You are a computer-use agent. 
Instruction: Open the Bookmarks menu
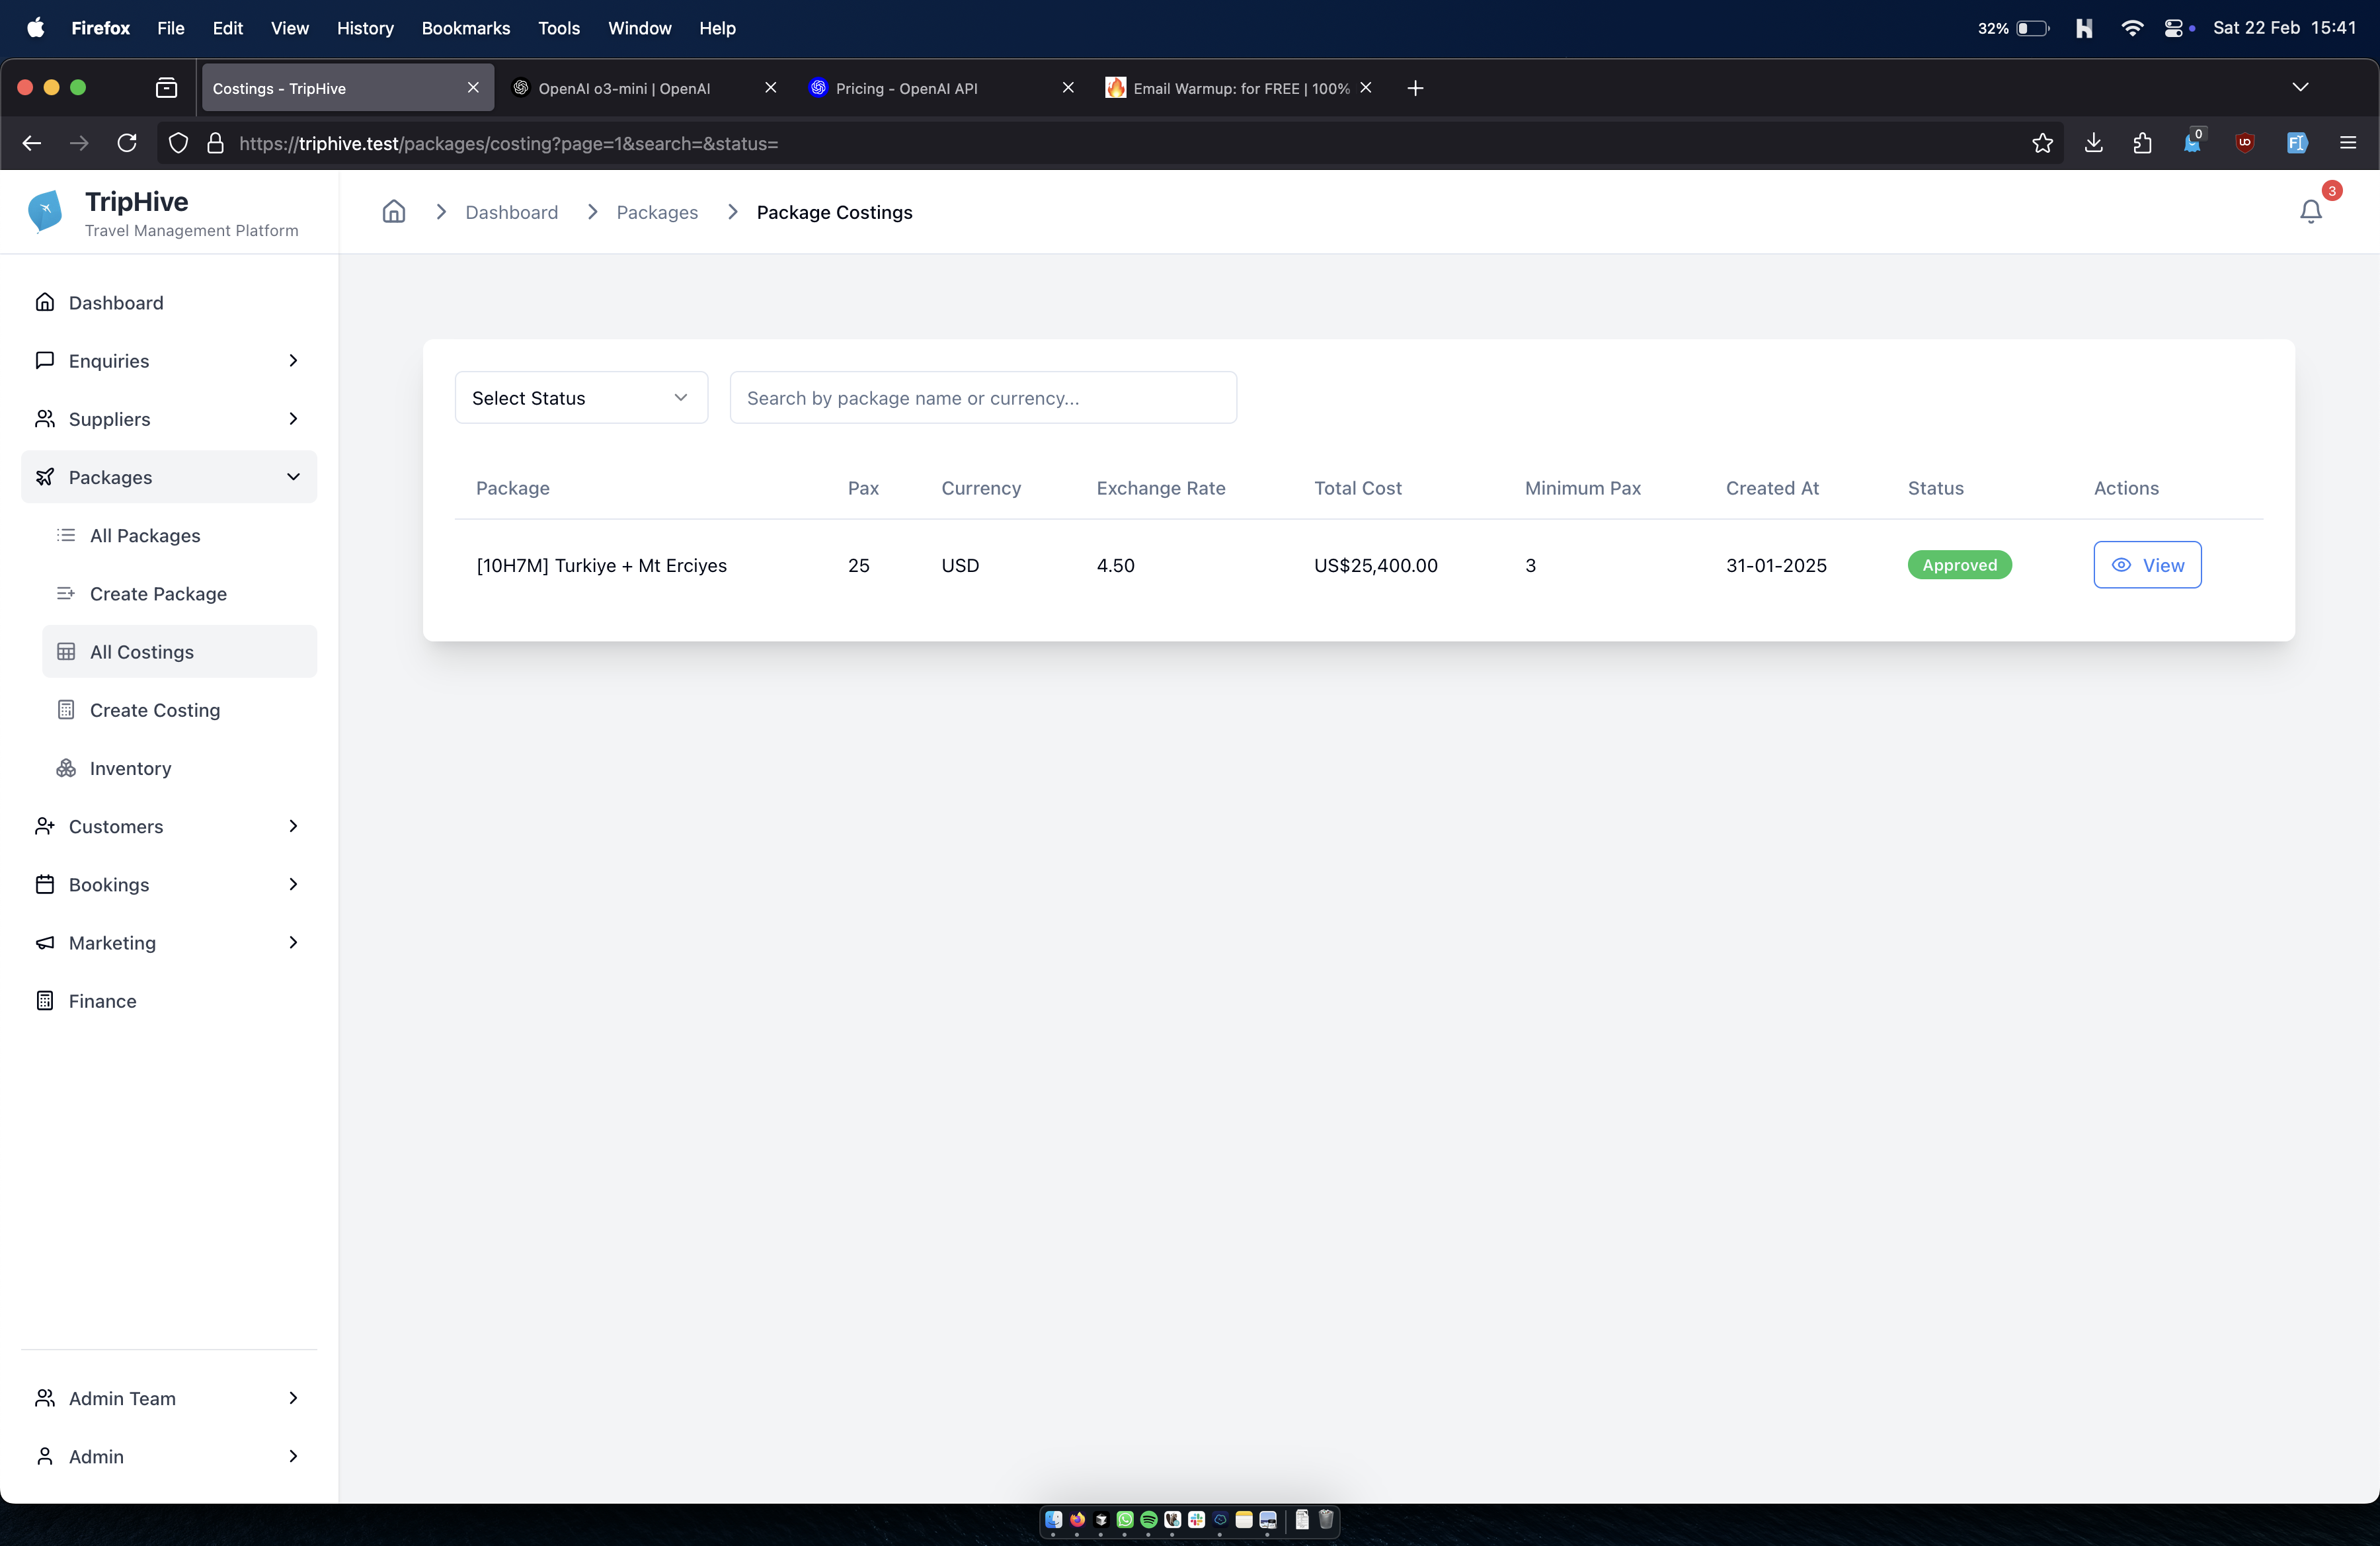466,28
